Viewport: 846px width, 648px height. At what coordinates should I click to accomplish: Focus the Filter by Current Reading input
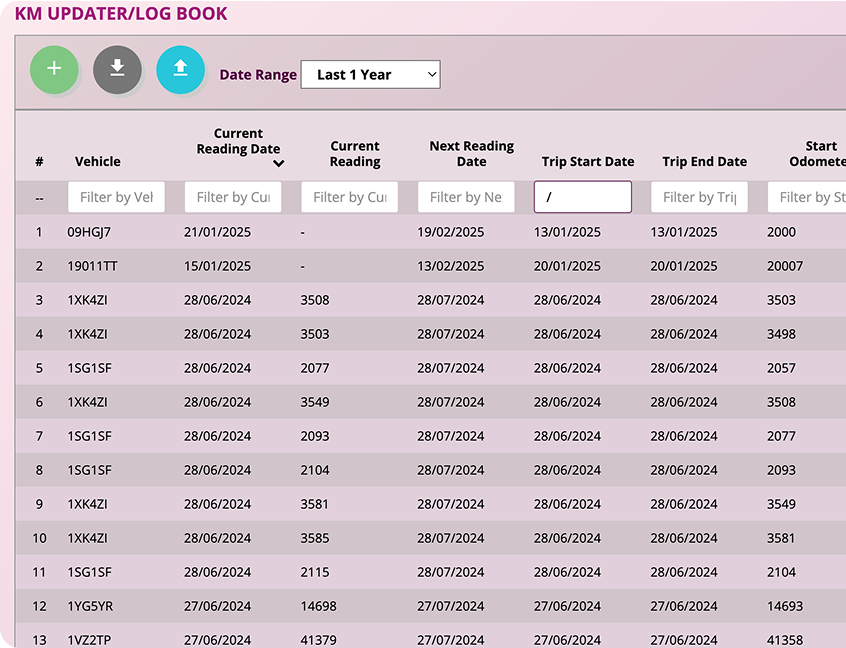349,197
